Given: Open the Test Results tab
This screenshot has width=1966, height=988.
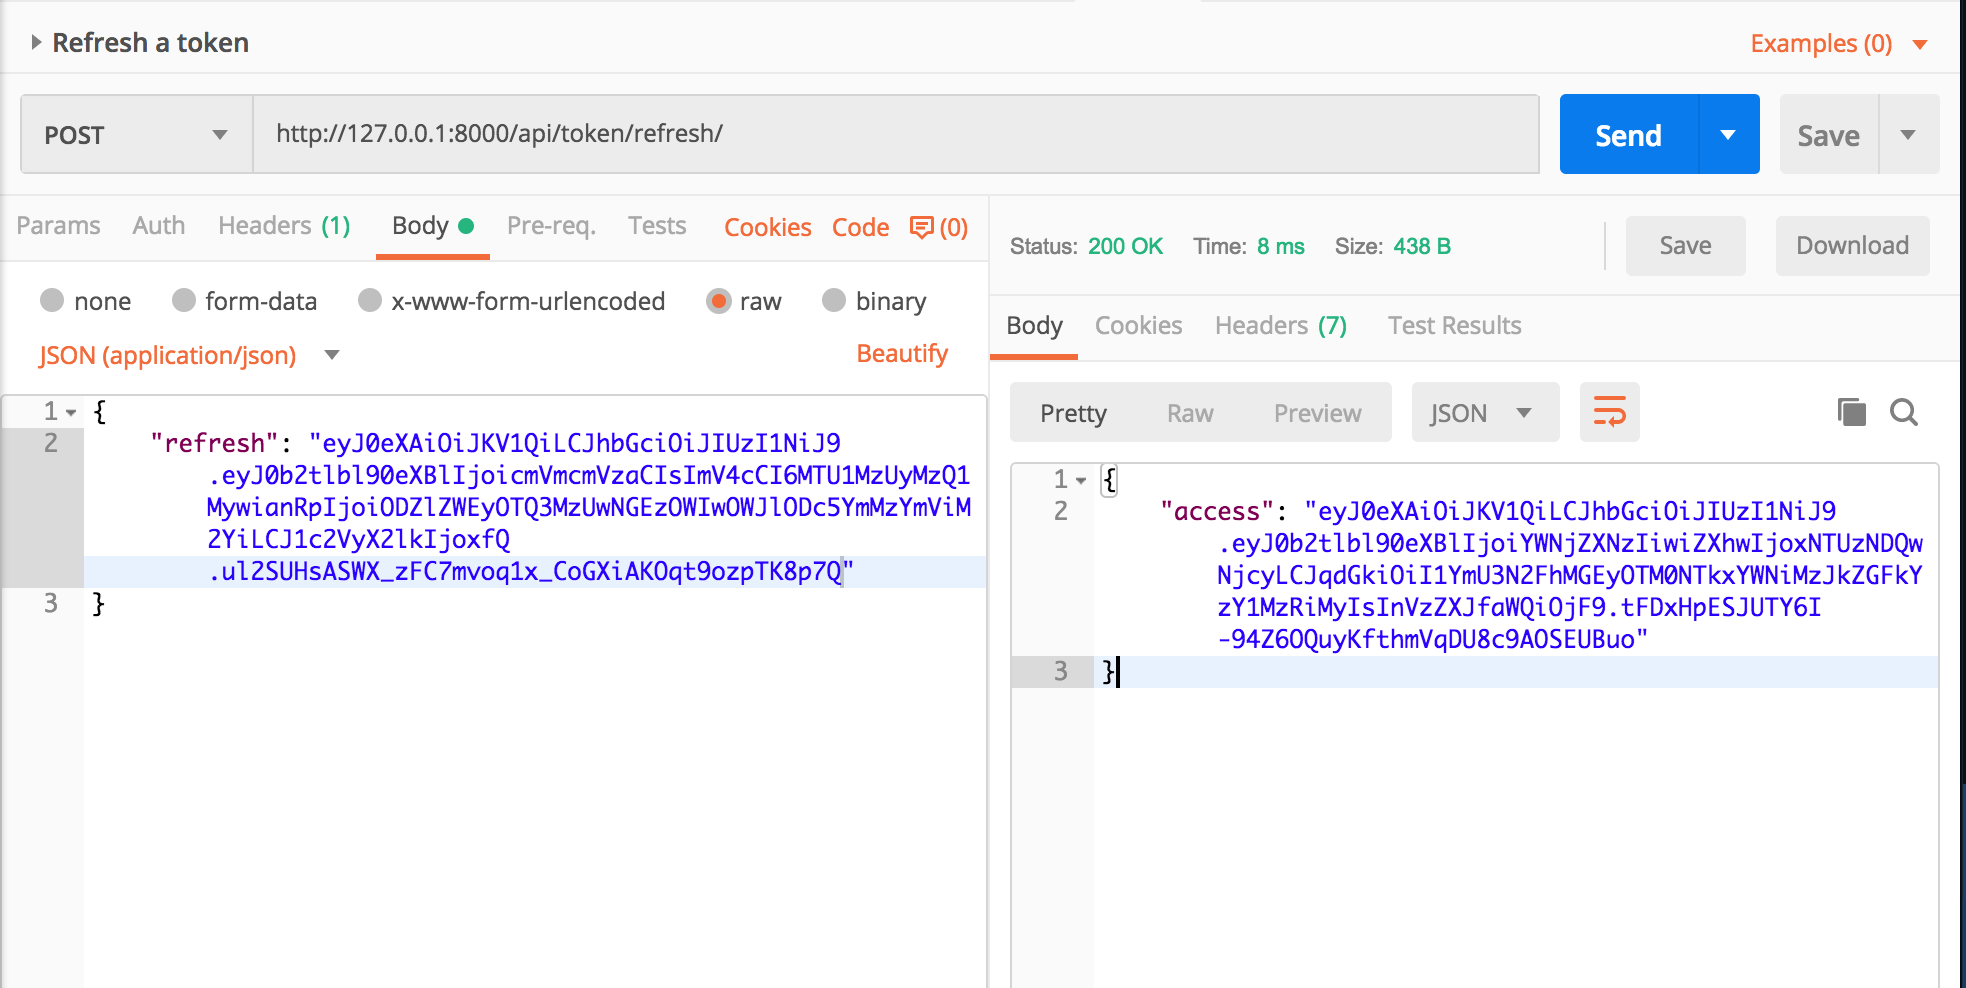Looking at the screenshot, I should [x=1454, y=326].
